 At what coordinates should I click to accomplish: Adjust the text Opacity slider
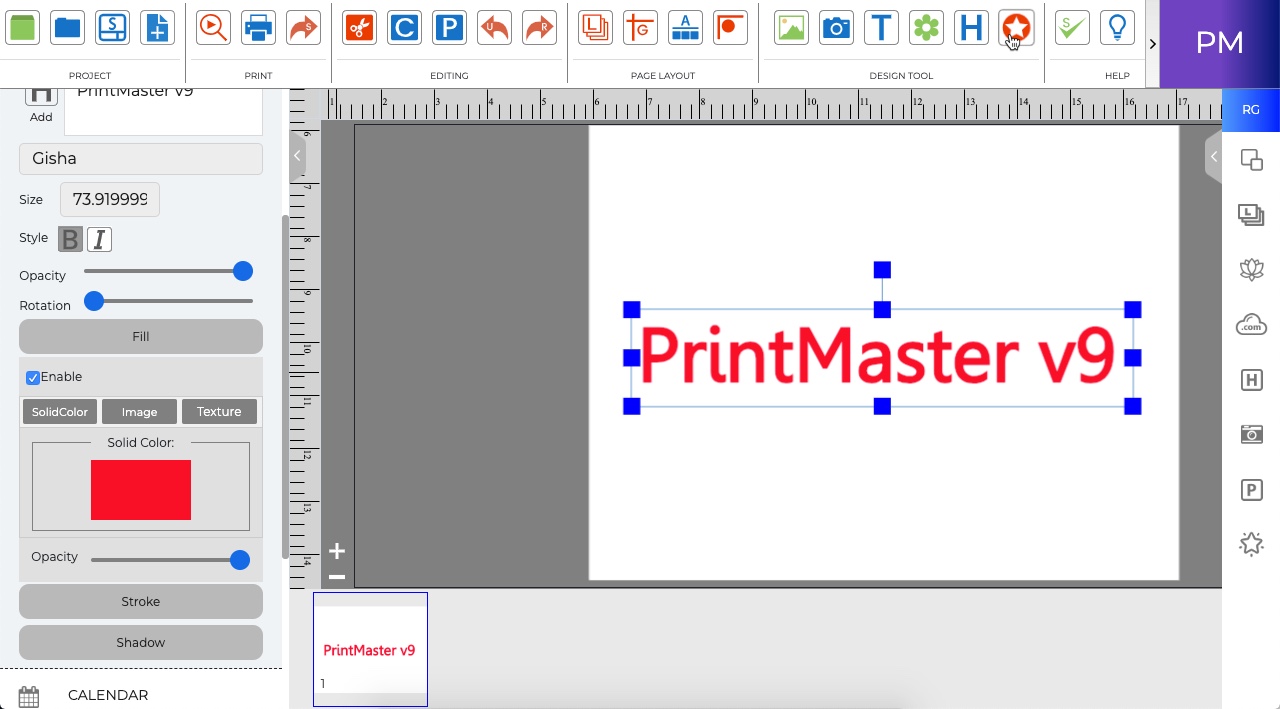click(168, 271)
